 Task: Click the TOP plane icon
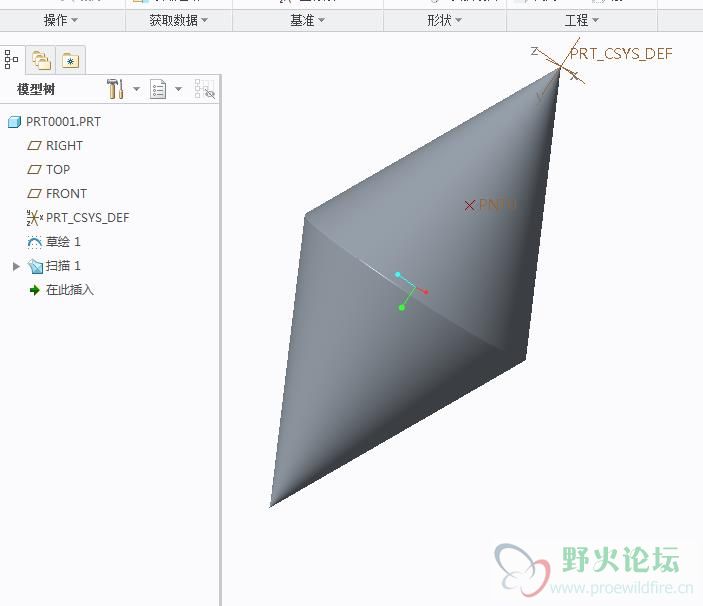[x=34, y=169]
